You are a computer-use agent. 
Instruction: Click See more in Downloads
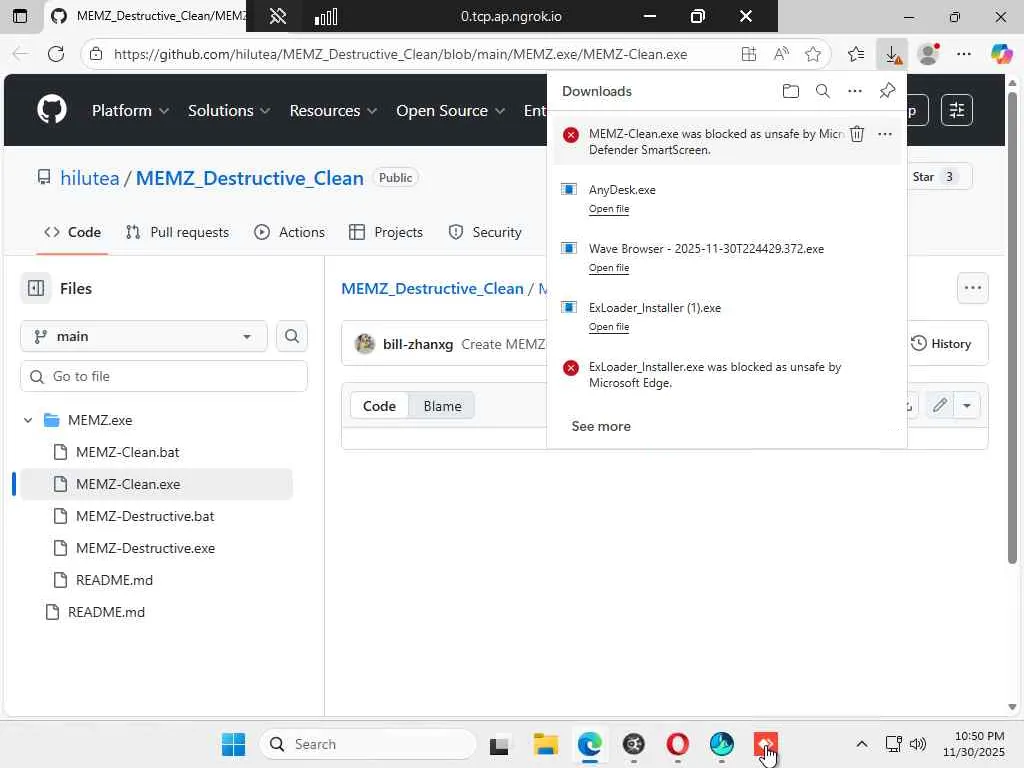(601, 426)
